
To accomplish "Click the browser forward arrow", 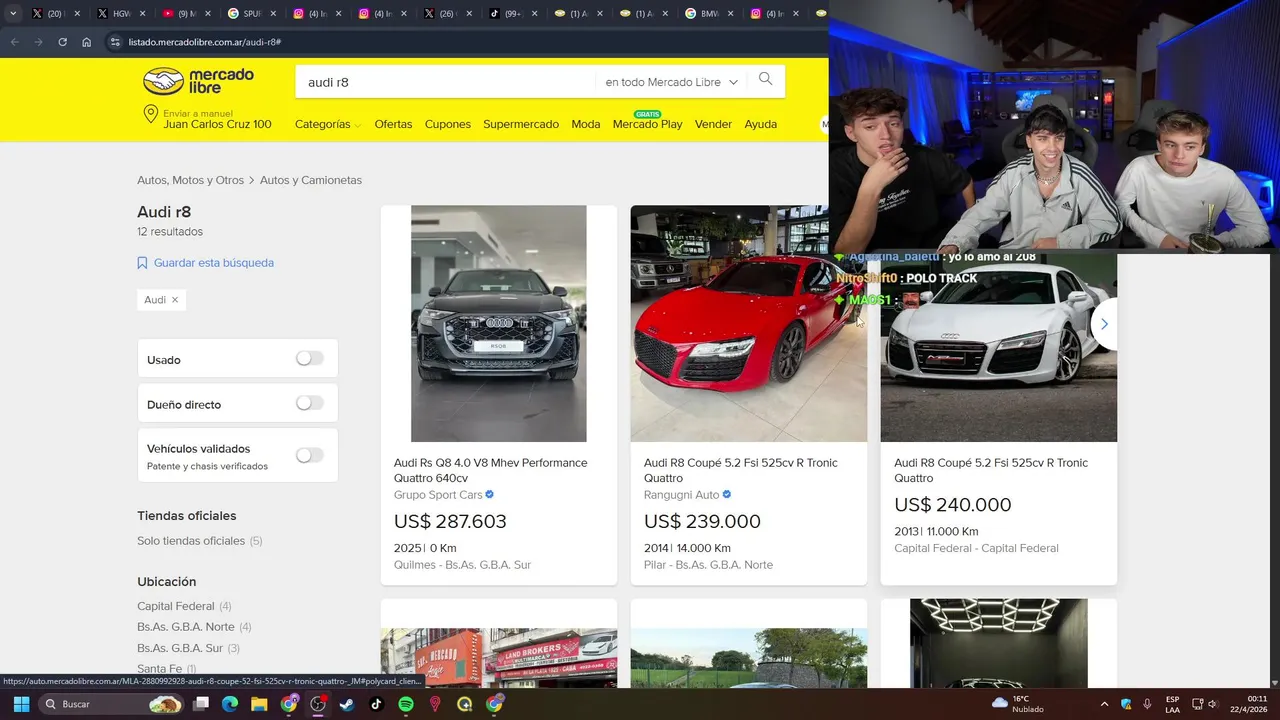I will point(38,42).
